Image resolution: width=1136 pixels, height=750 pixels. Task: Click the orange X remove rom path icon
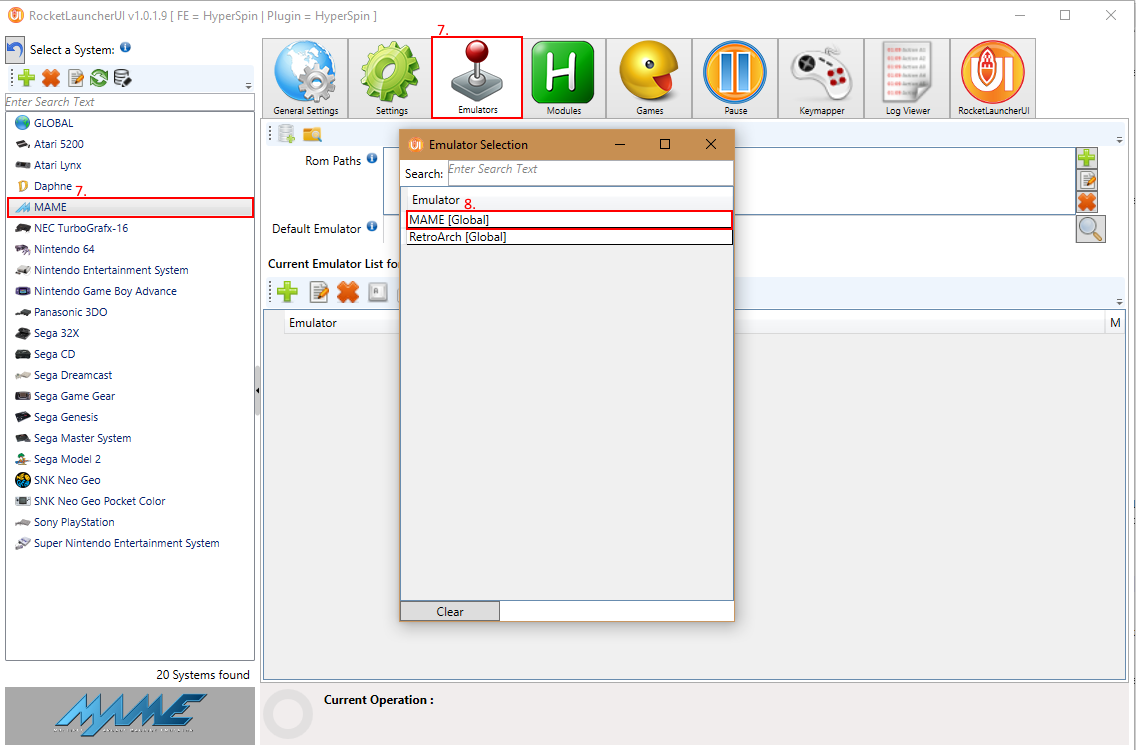[1087, 202]
